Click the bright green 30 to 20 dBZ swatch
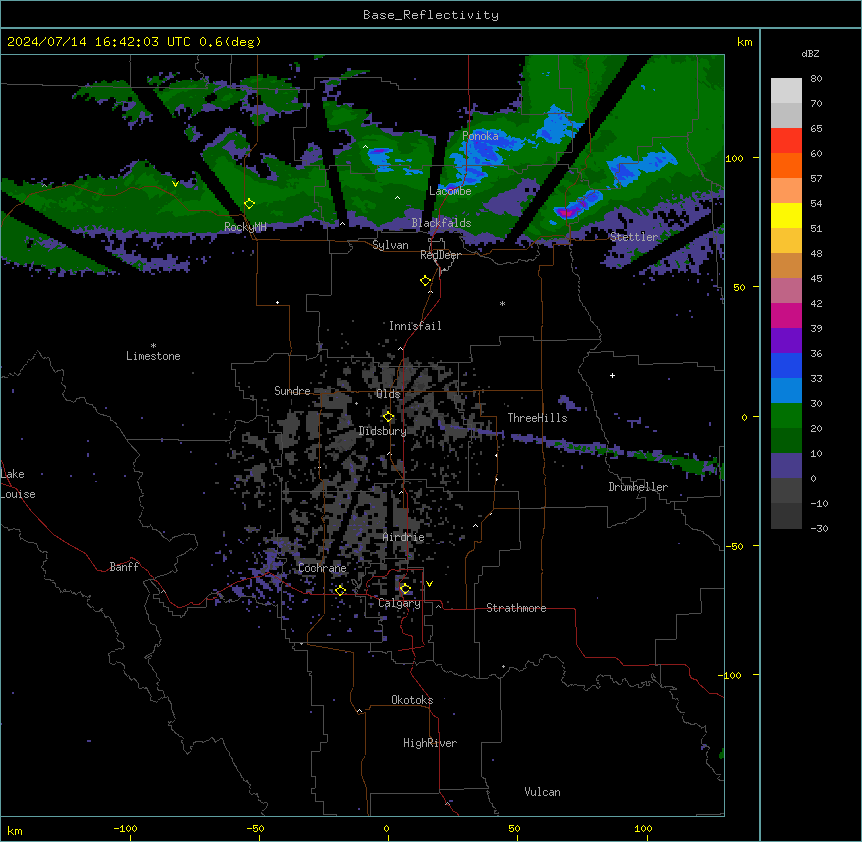862x842 pixels. [786, 416]
